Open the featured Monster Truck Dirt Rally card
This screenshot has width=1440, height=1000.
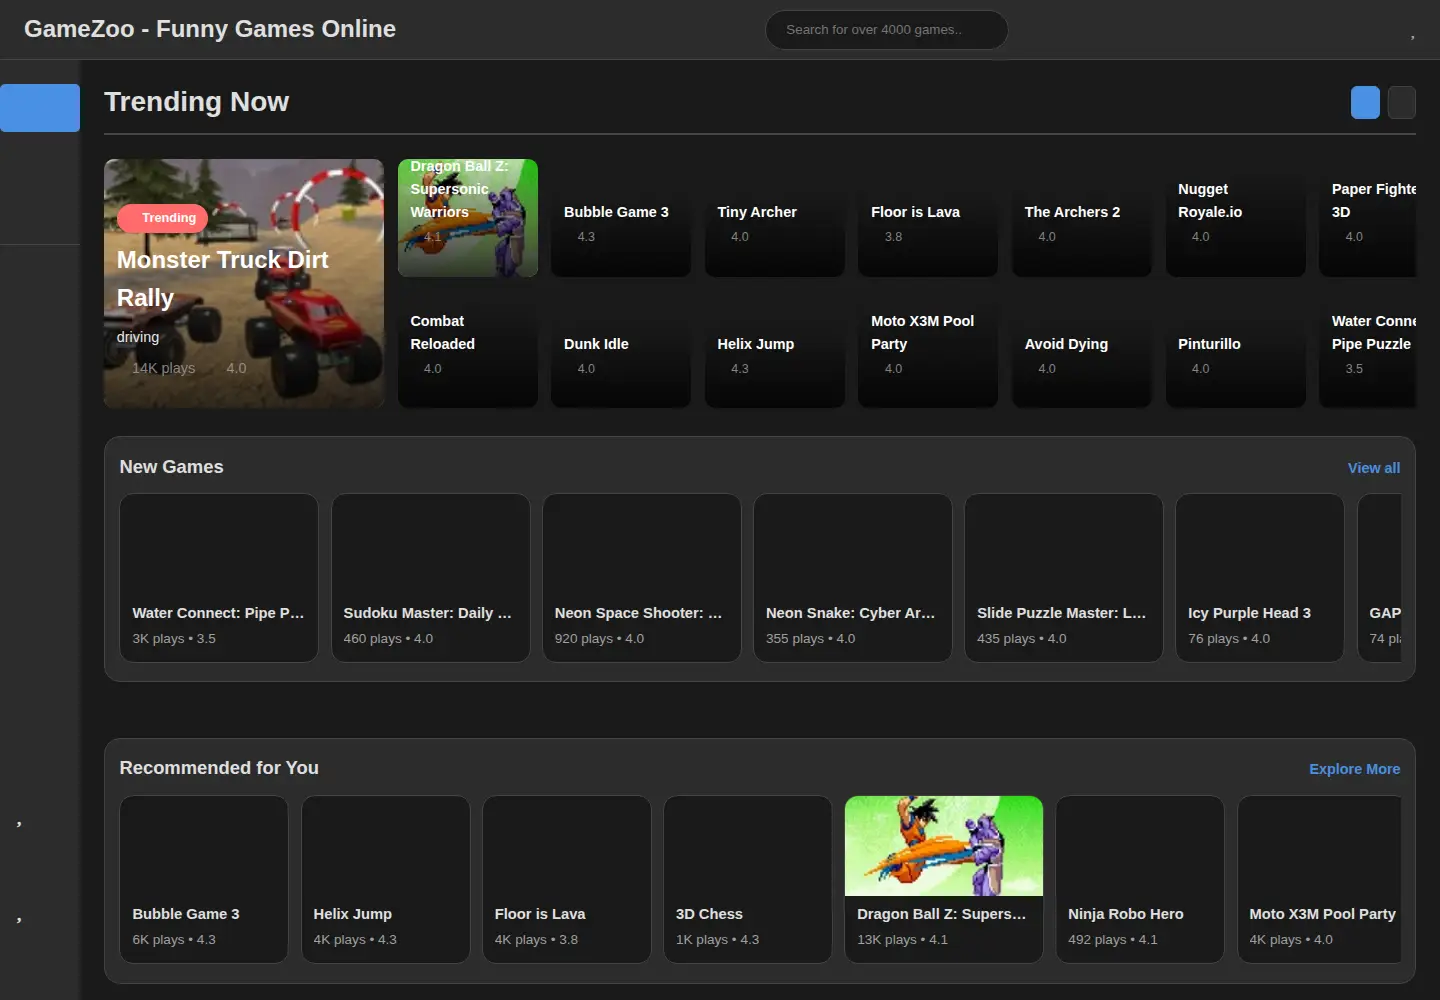[244, 283]
